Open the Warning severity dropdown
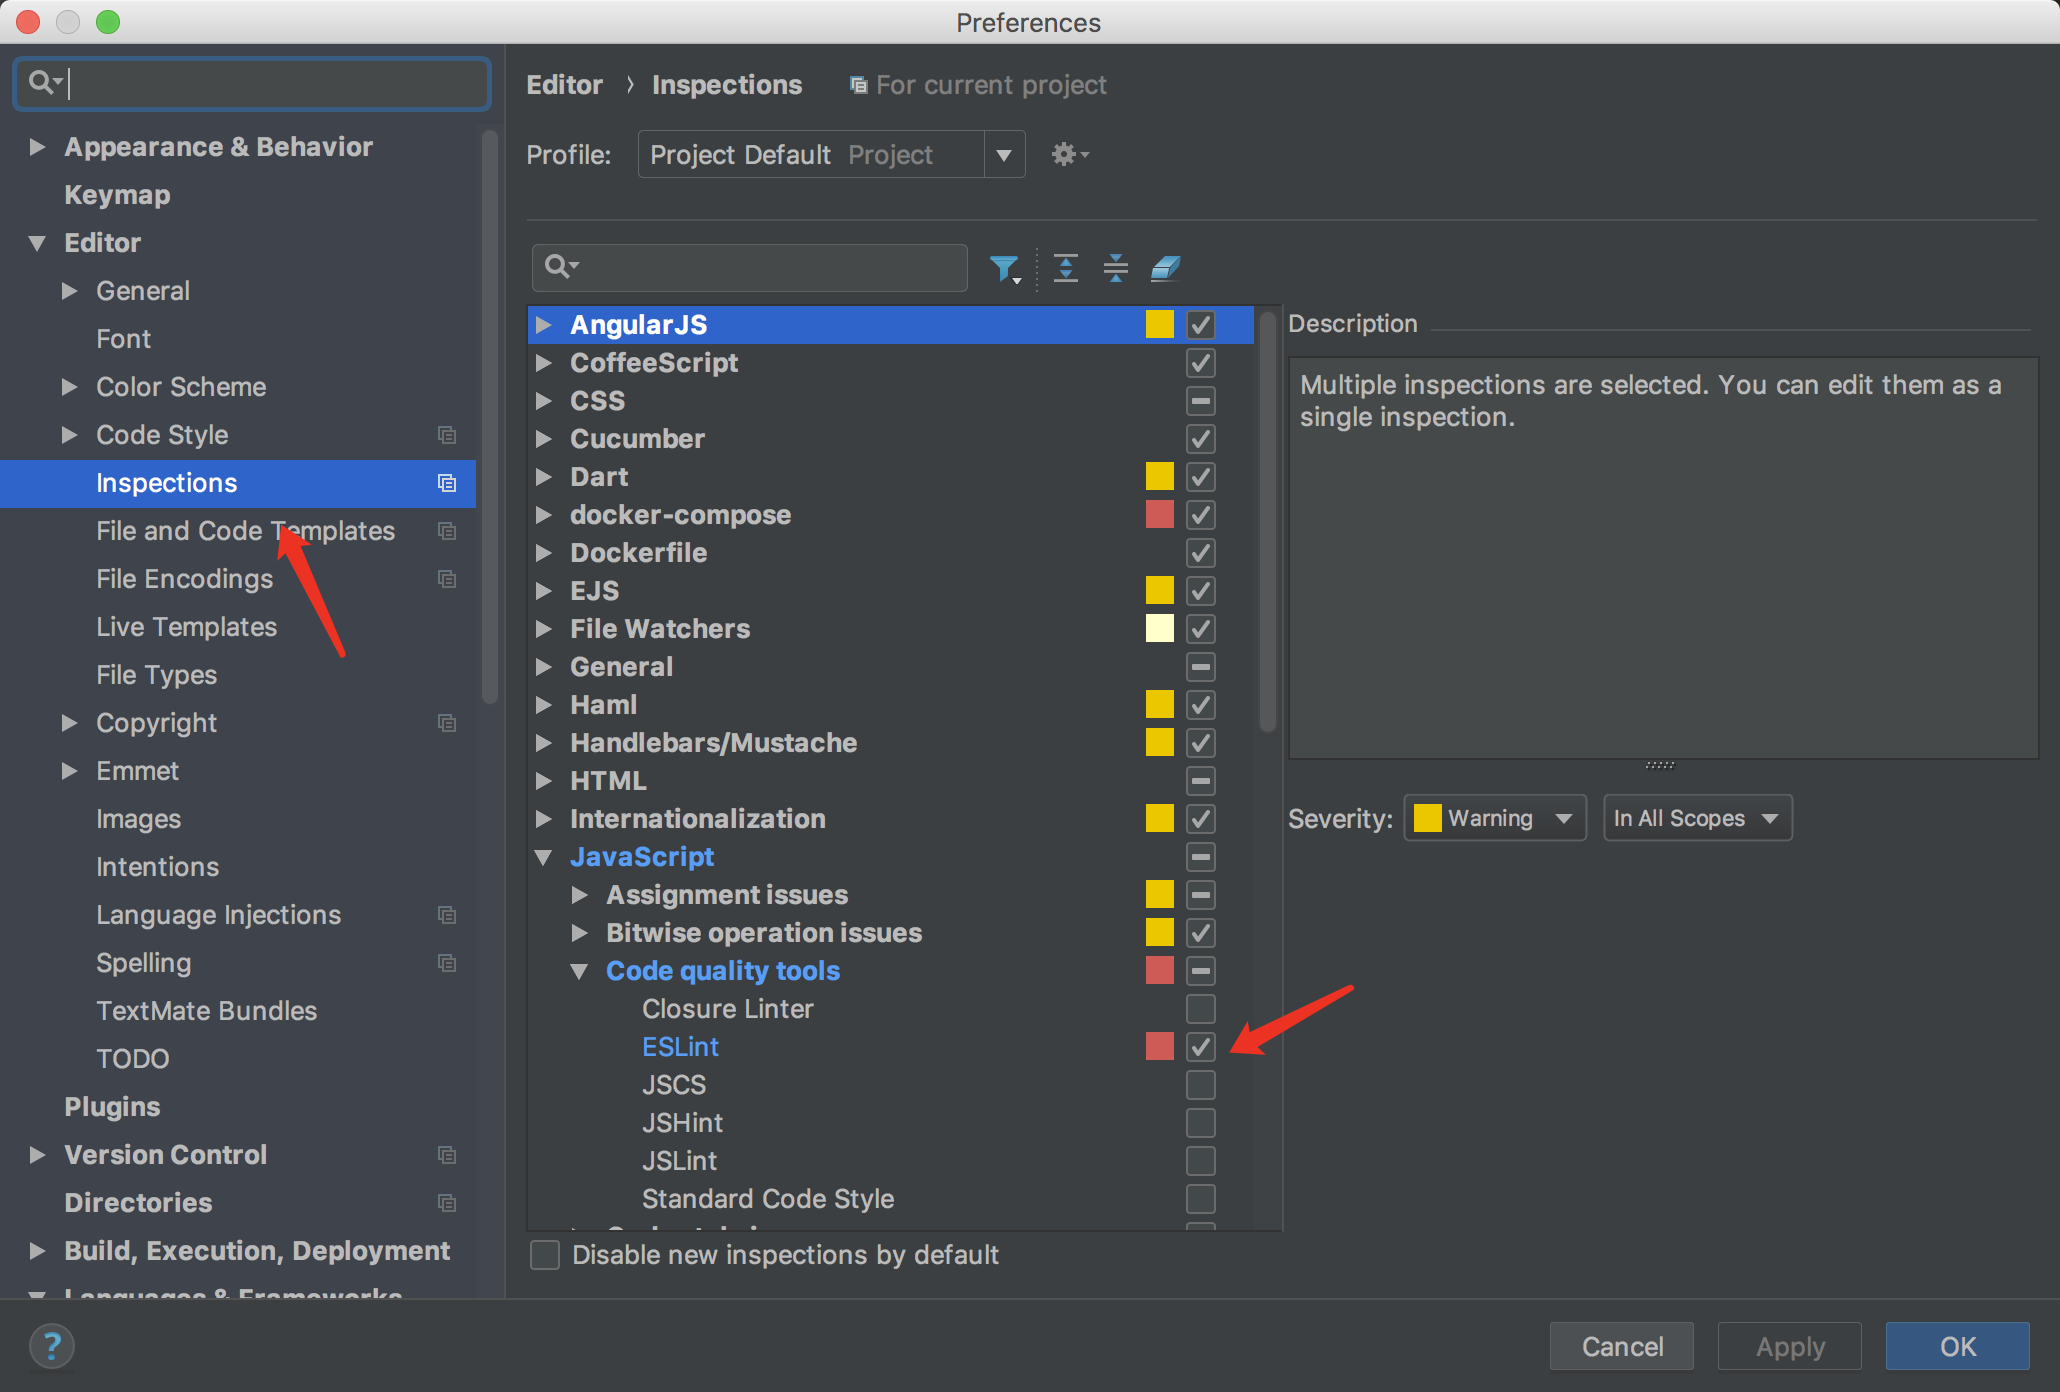Screen dimensions: 2060x1392 pos(1494,819)
